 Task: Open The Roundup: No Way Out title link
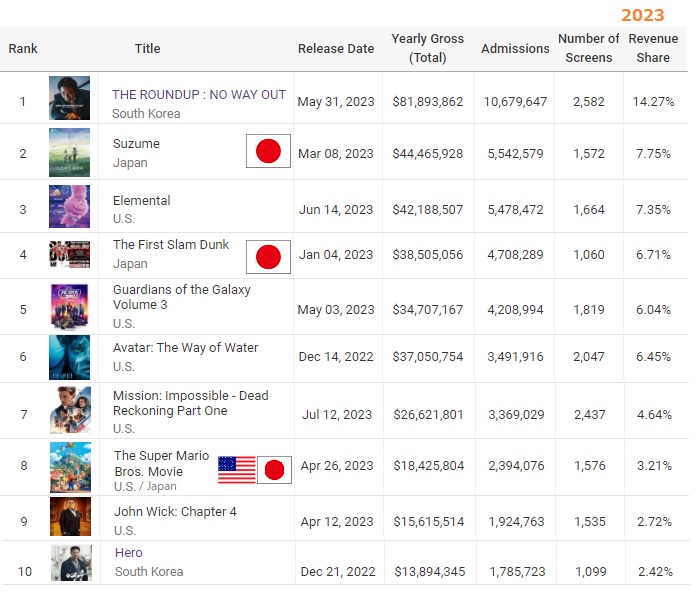199,94
